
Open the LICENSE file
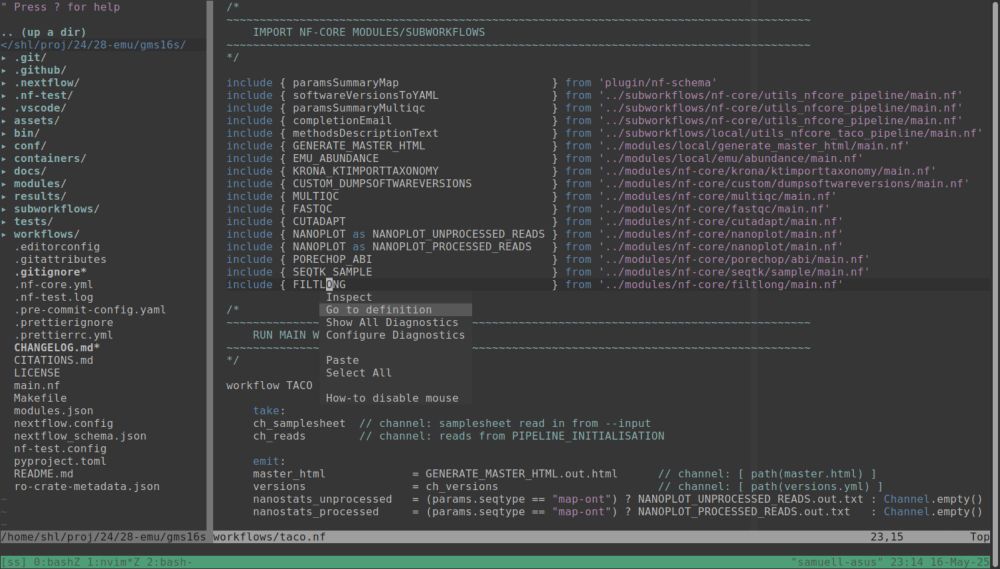[37, 373]
